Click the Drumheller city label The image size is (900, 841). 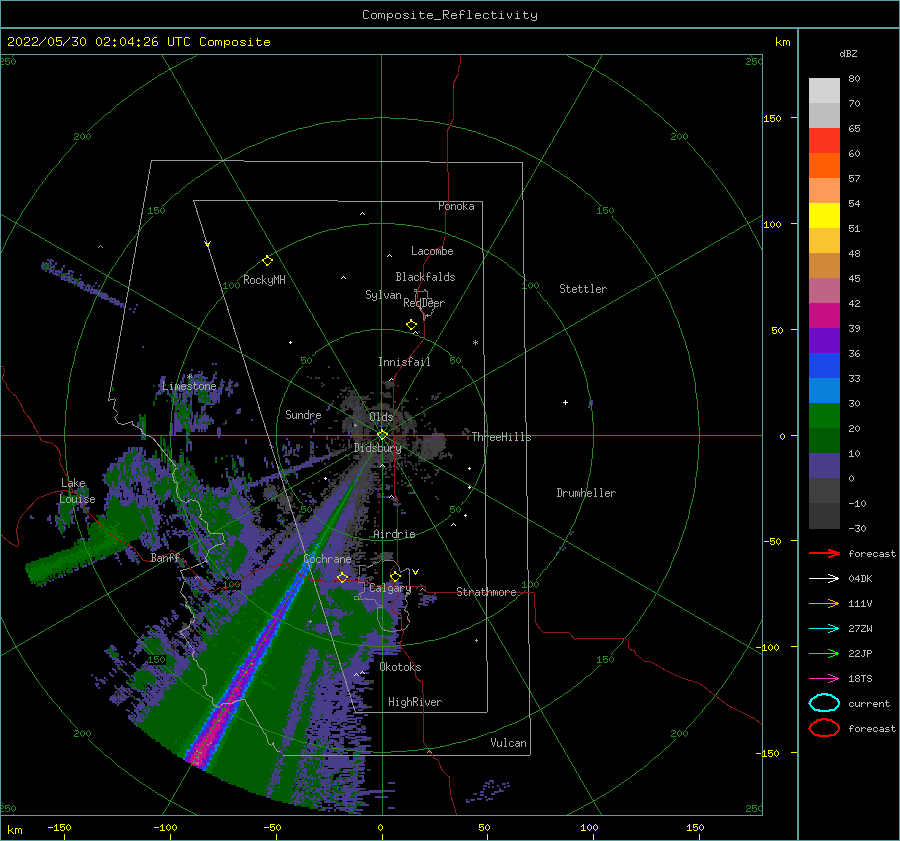(586, 493)
